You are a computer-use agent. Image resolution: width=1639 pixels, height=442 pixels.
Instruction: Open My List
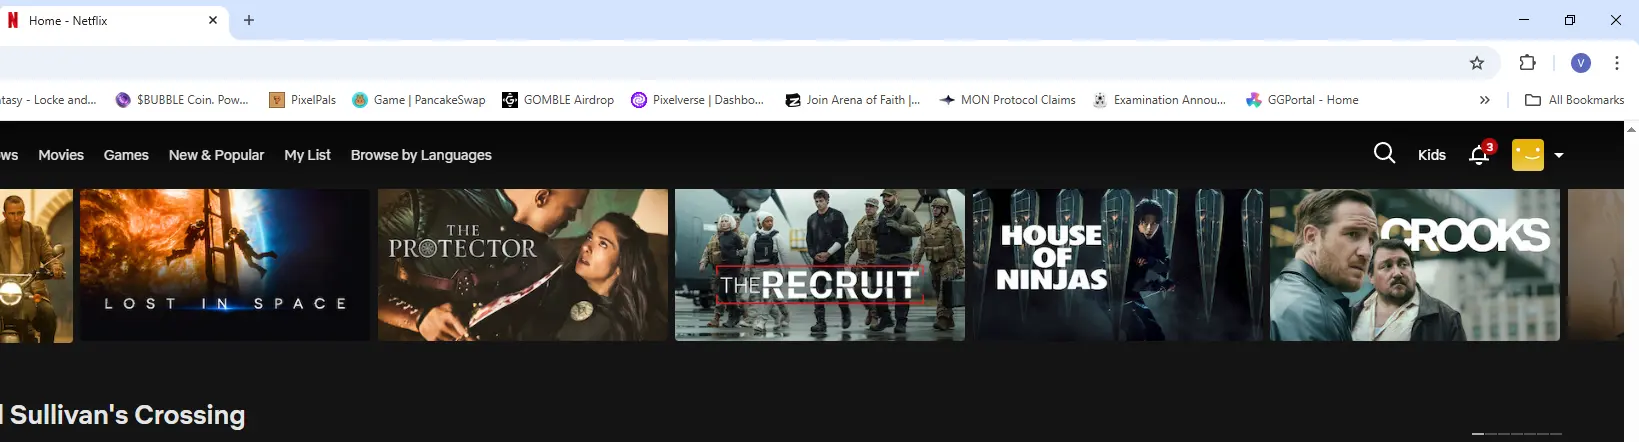coord(307,155)
